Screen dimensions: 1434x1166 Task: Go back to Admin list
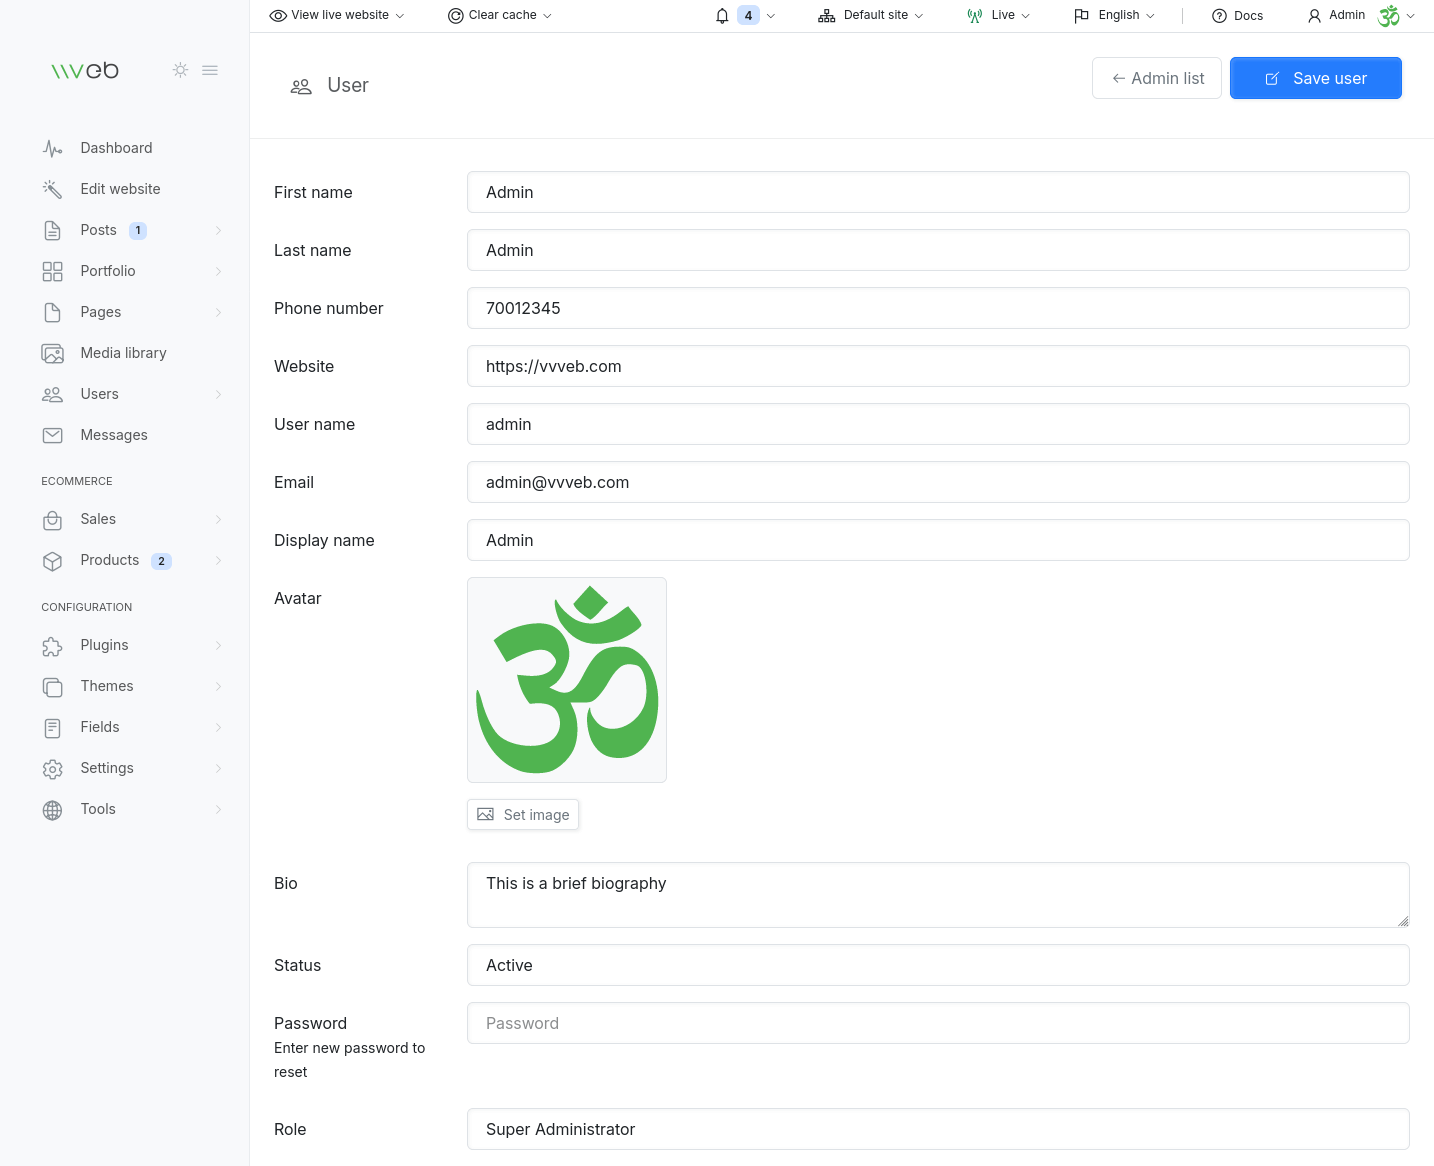pos(1157,78)
